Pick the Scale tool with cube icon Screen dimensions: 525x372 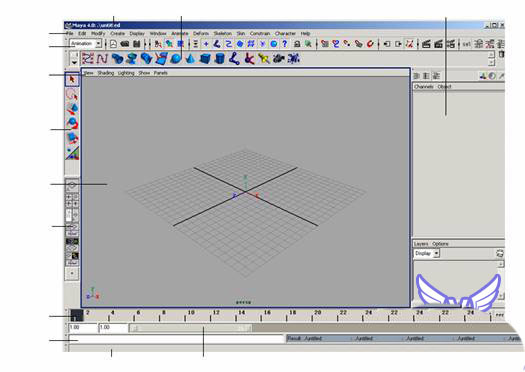pos(72,138)
